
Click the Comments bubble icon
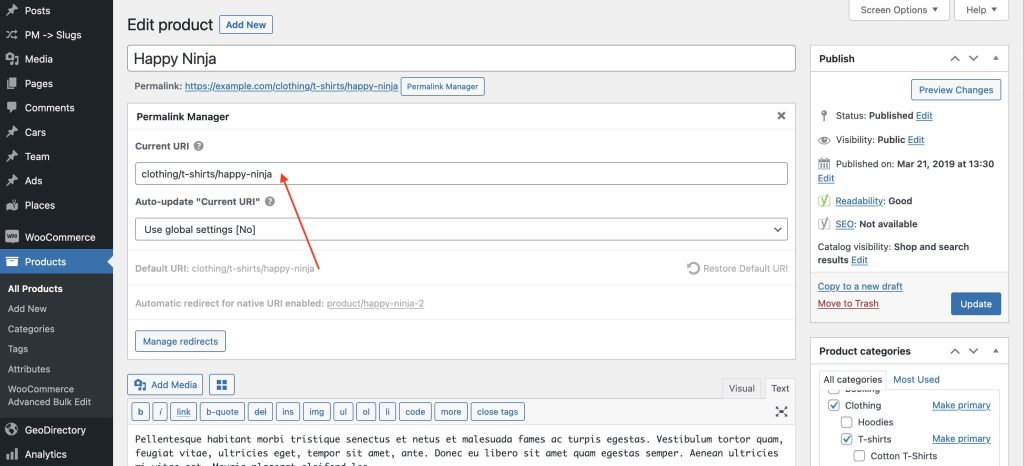[12, 108]
